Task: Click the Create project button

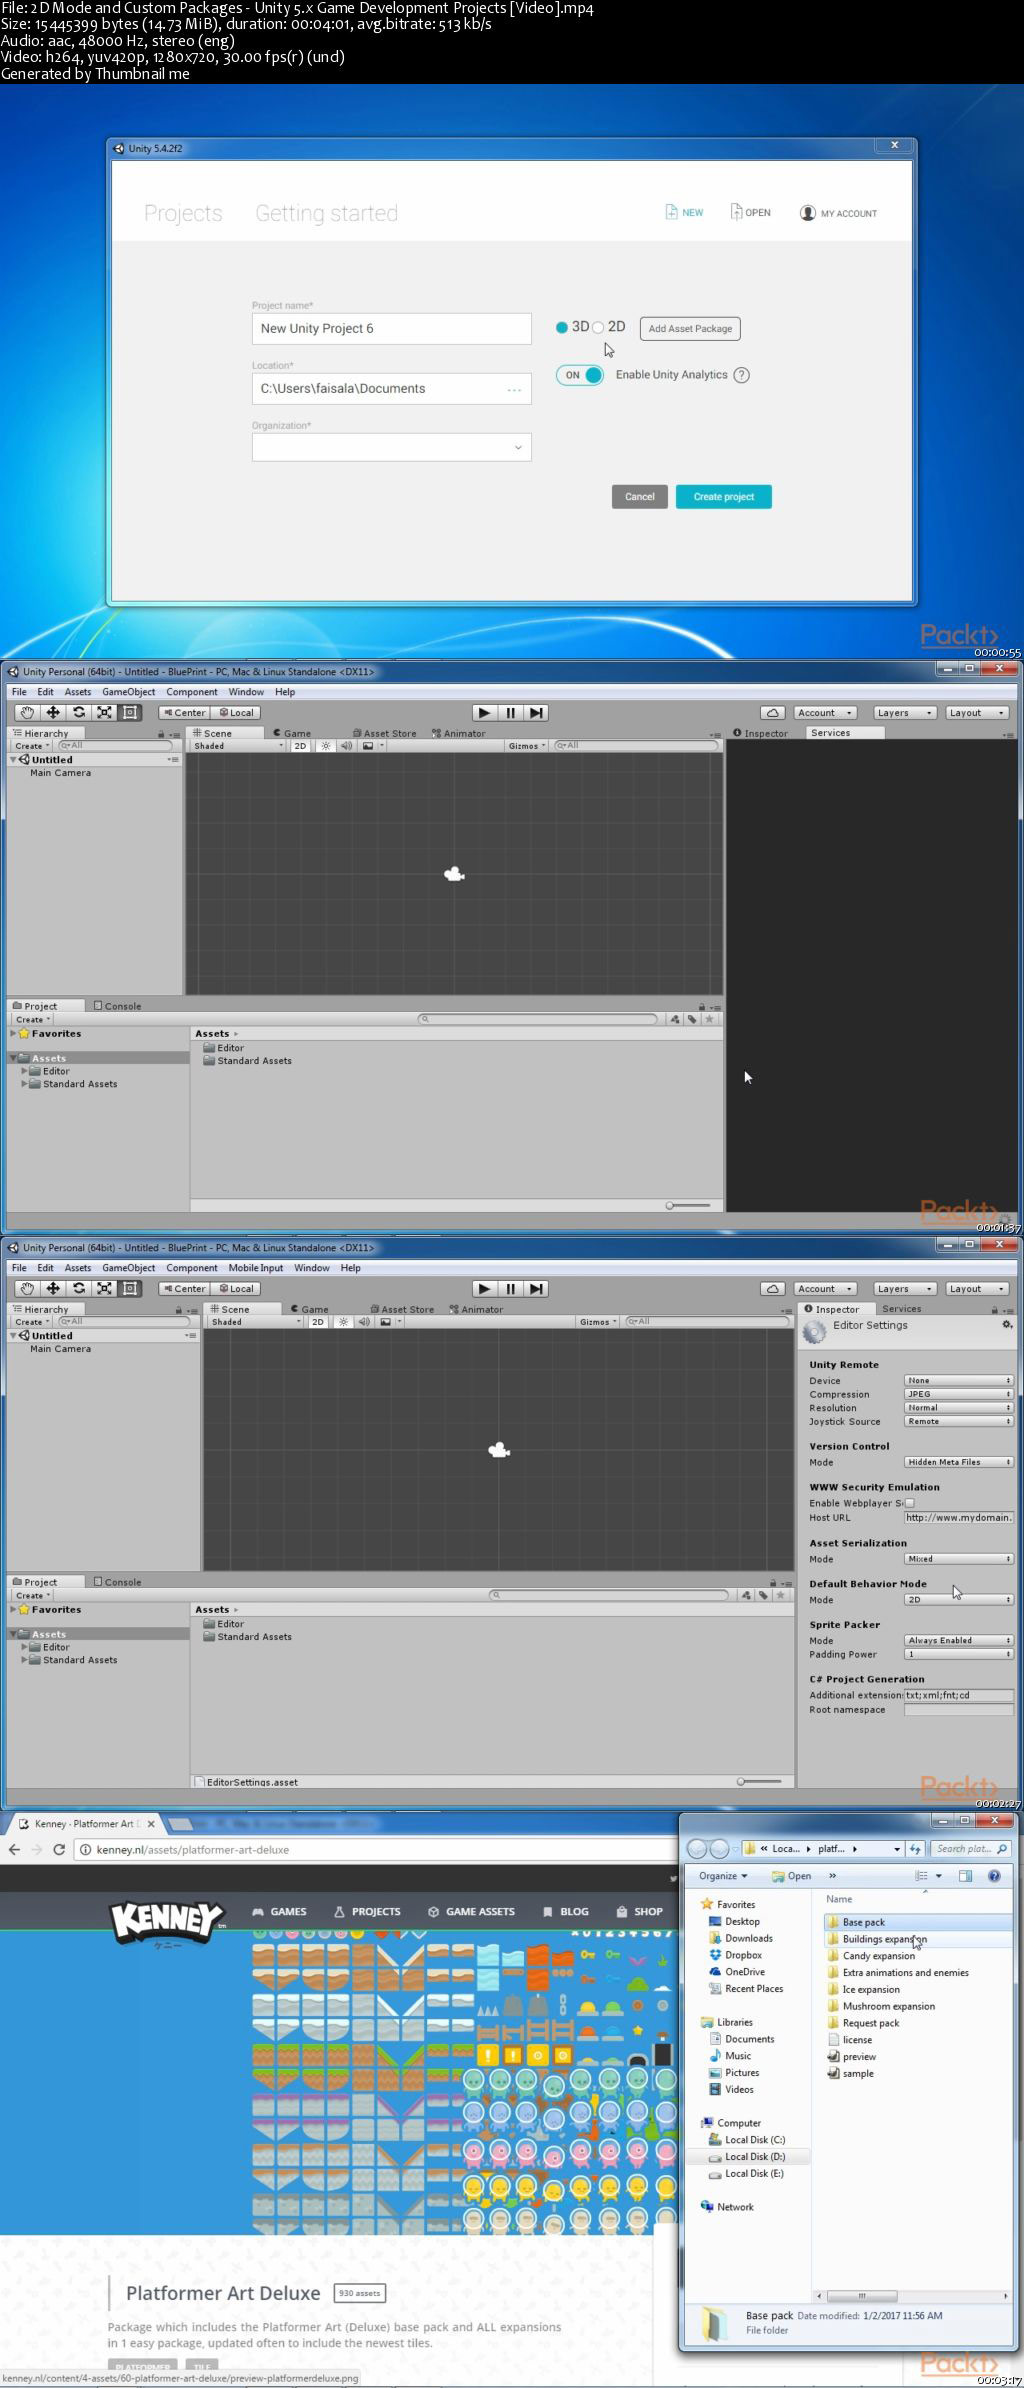Action: 723,497
